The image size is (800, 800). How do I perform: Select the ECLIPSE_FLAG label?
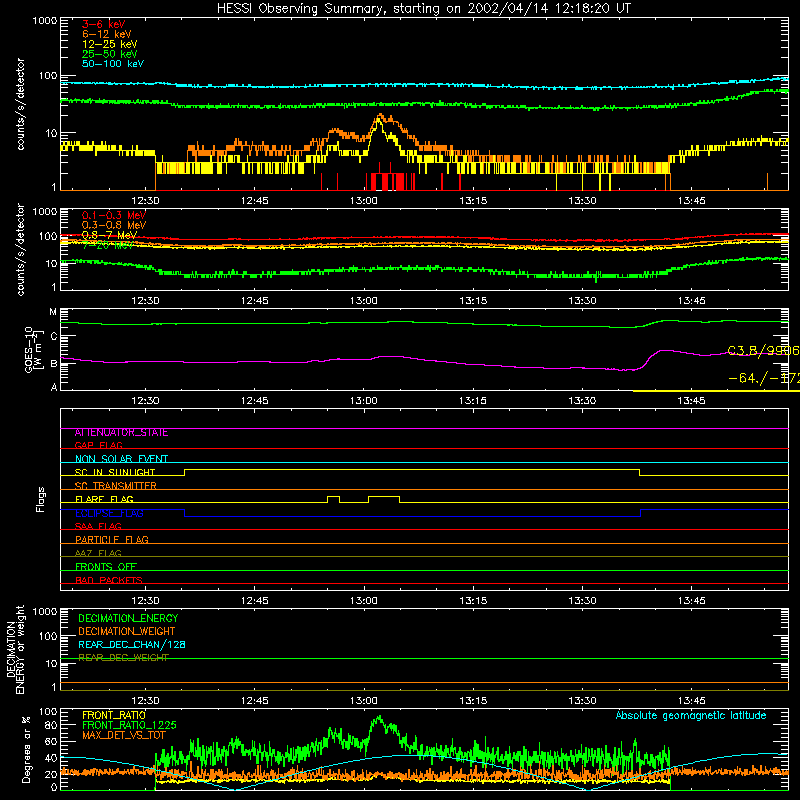pyautogui.click(x=109, y=513)
